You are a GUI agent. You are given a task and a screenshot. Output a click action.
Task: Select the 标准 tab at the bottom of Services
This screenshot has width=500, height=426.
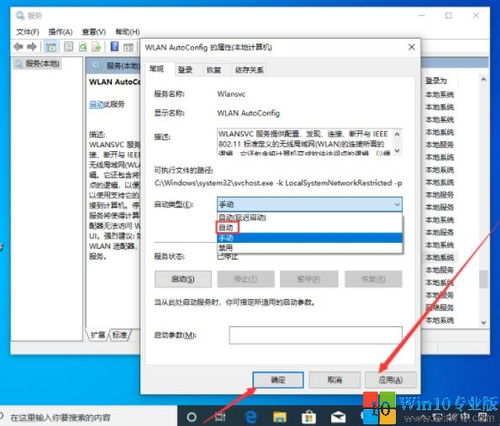pos(119,334)
